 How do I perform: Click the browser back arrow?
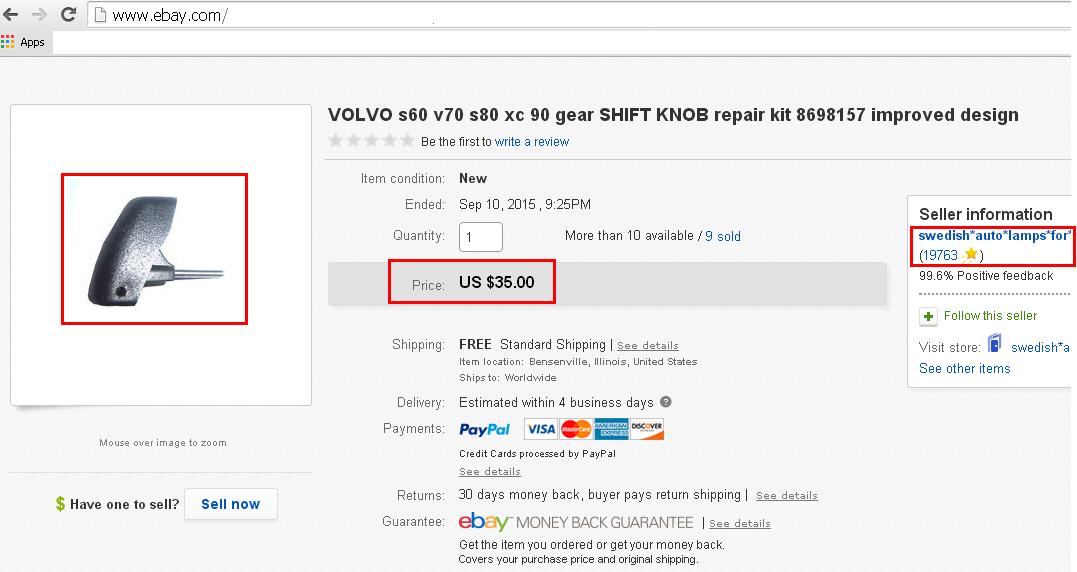click(11, 15)
